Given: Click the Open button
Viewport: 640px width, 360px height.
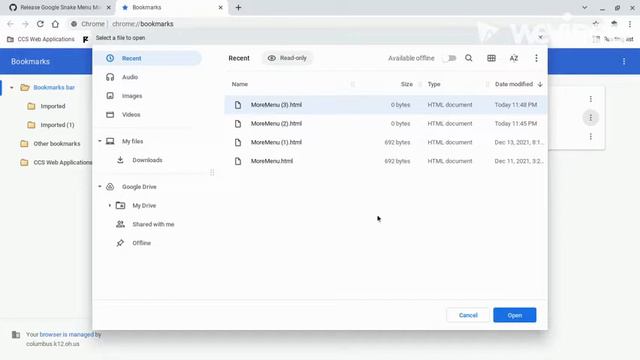Looking at the screenshot, I should pos(515,315).
